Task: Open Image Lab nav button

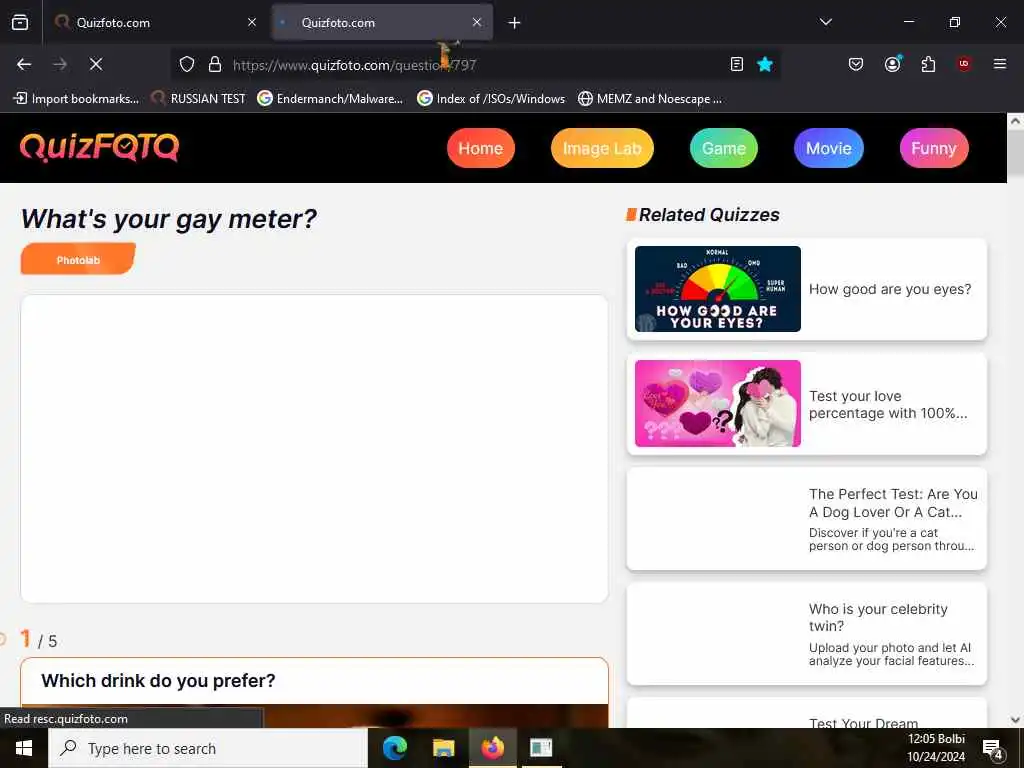Action: point(602,148)
